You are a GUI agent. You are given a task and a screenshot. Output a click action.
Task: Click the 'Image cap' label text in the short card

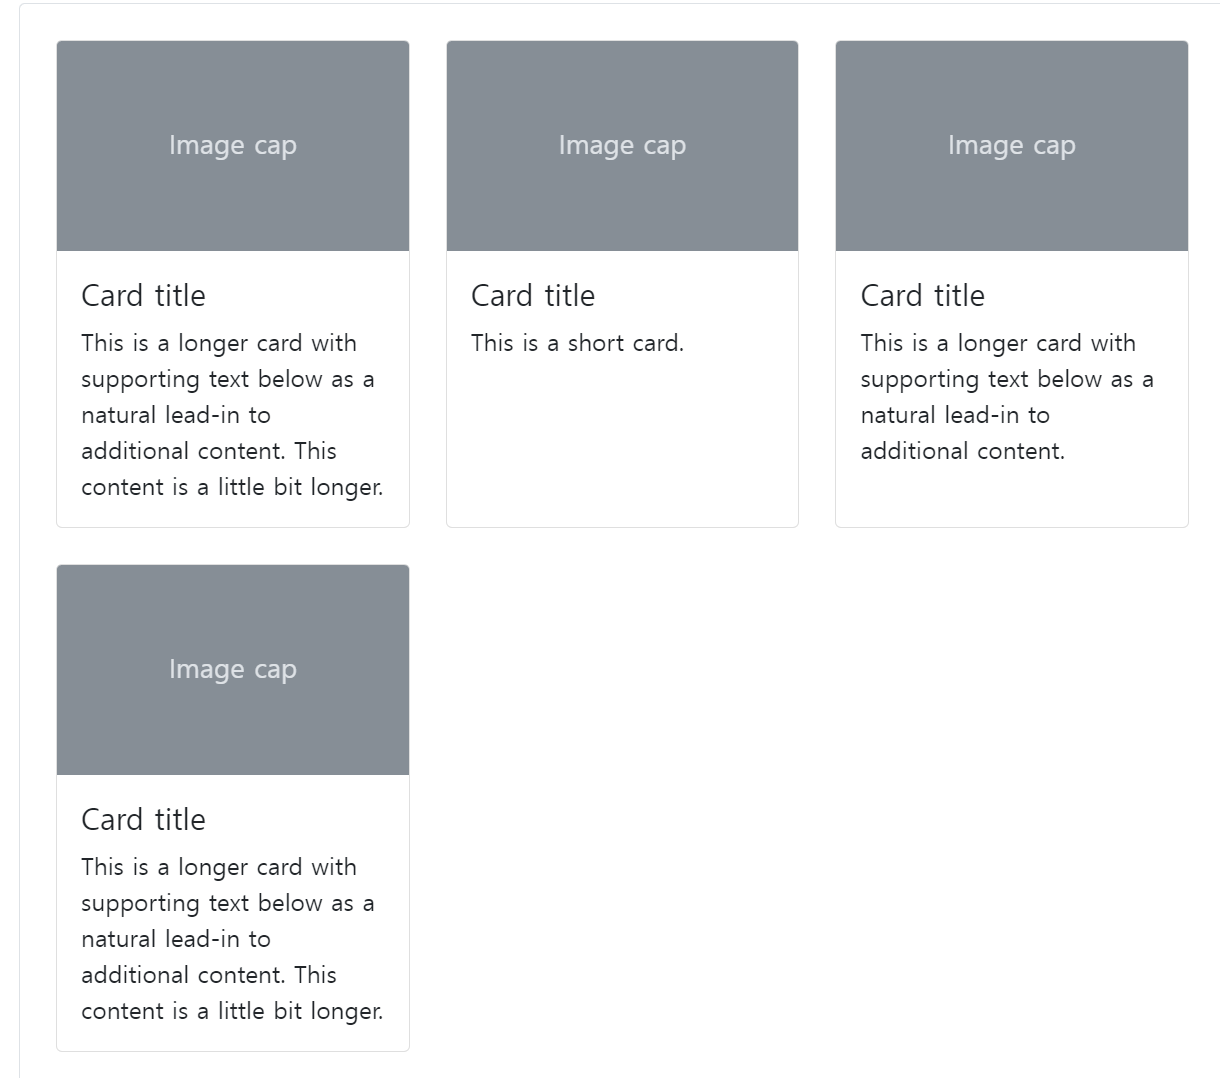(622, 146)
